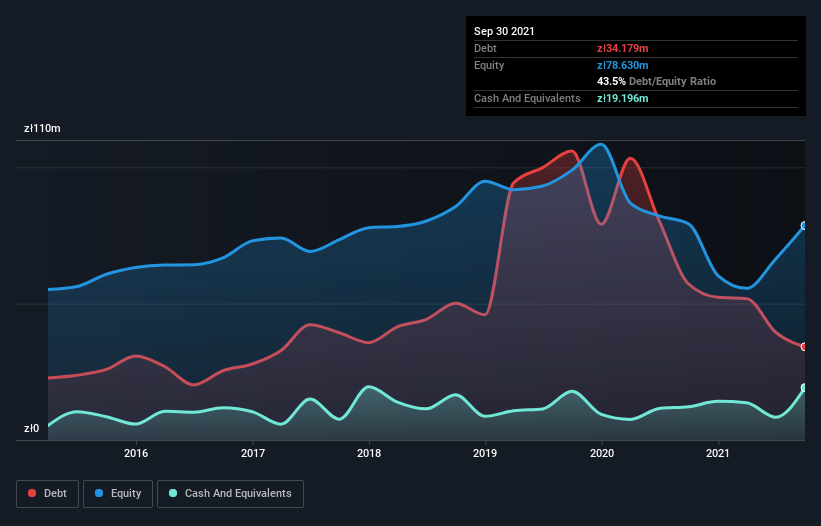Toggle the Equity legend button
Image resolution: width=821 pixels, height=526 pixels.
[118, 494]
